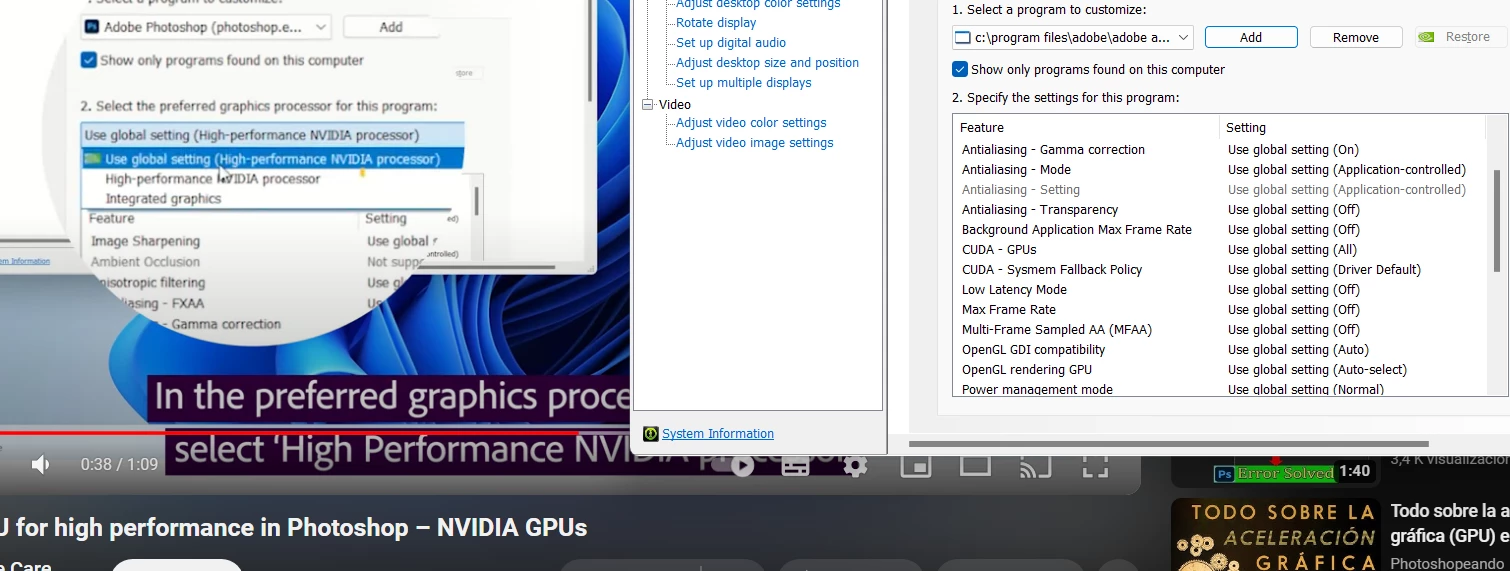This screenshot has width=1510, height=571.
Task: Open Rotate display page
Action: (x=716, y=22)
